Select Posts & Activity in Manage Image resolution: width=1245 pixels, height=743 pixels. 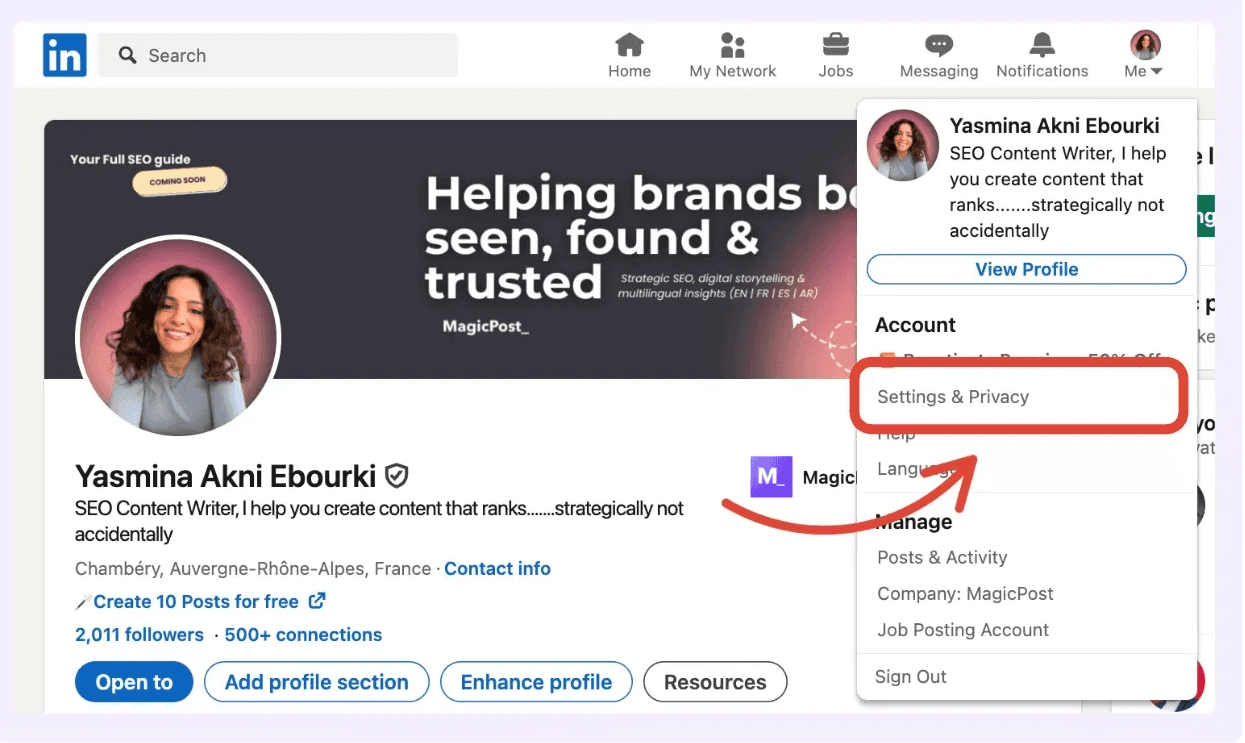tap(942, 558)
